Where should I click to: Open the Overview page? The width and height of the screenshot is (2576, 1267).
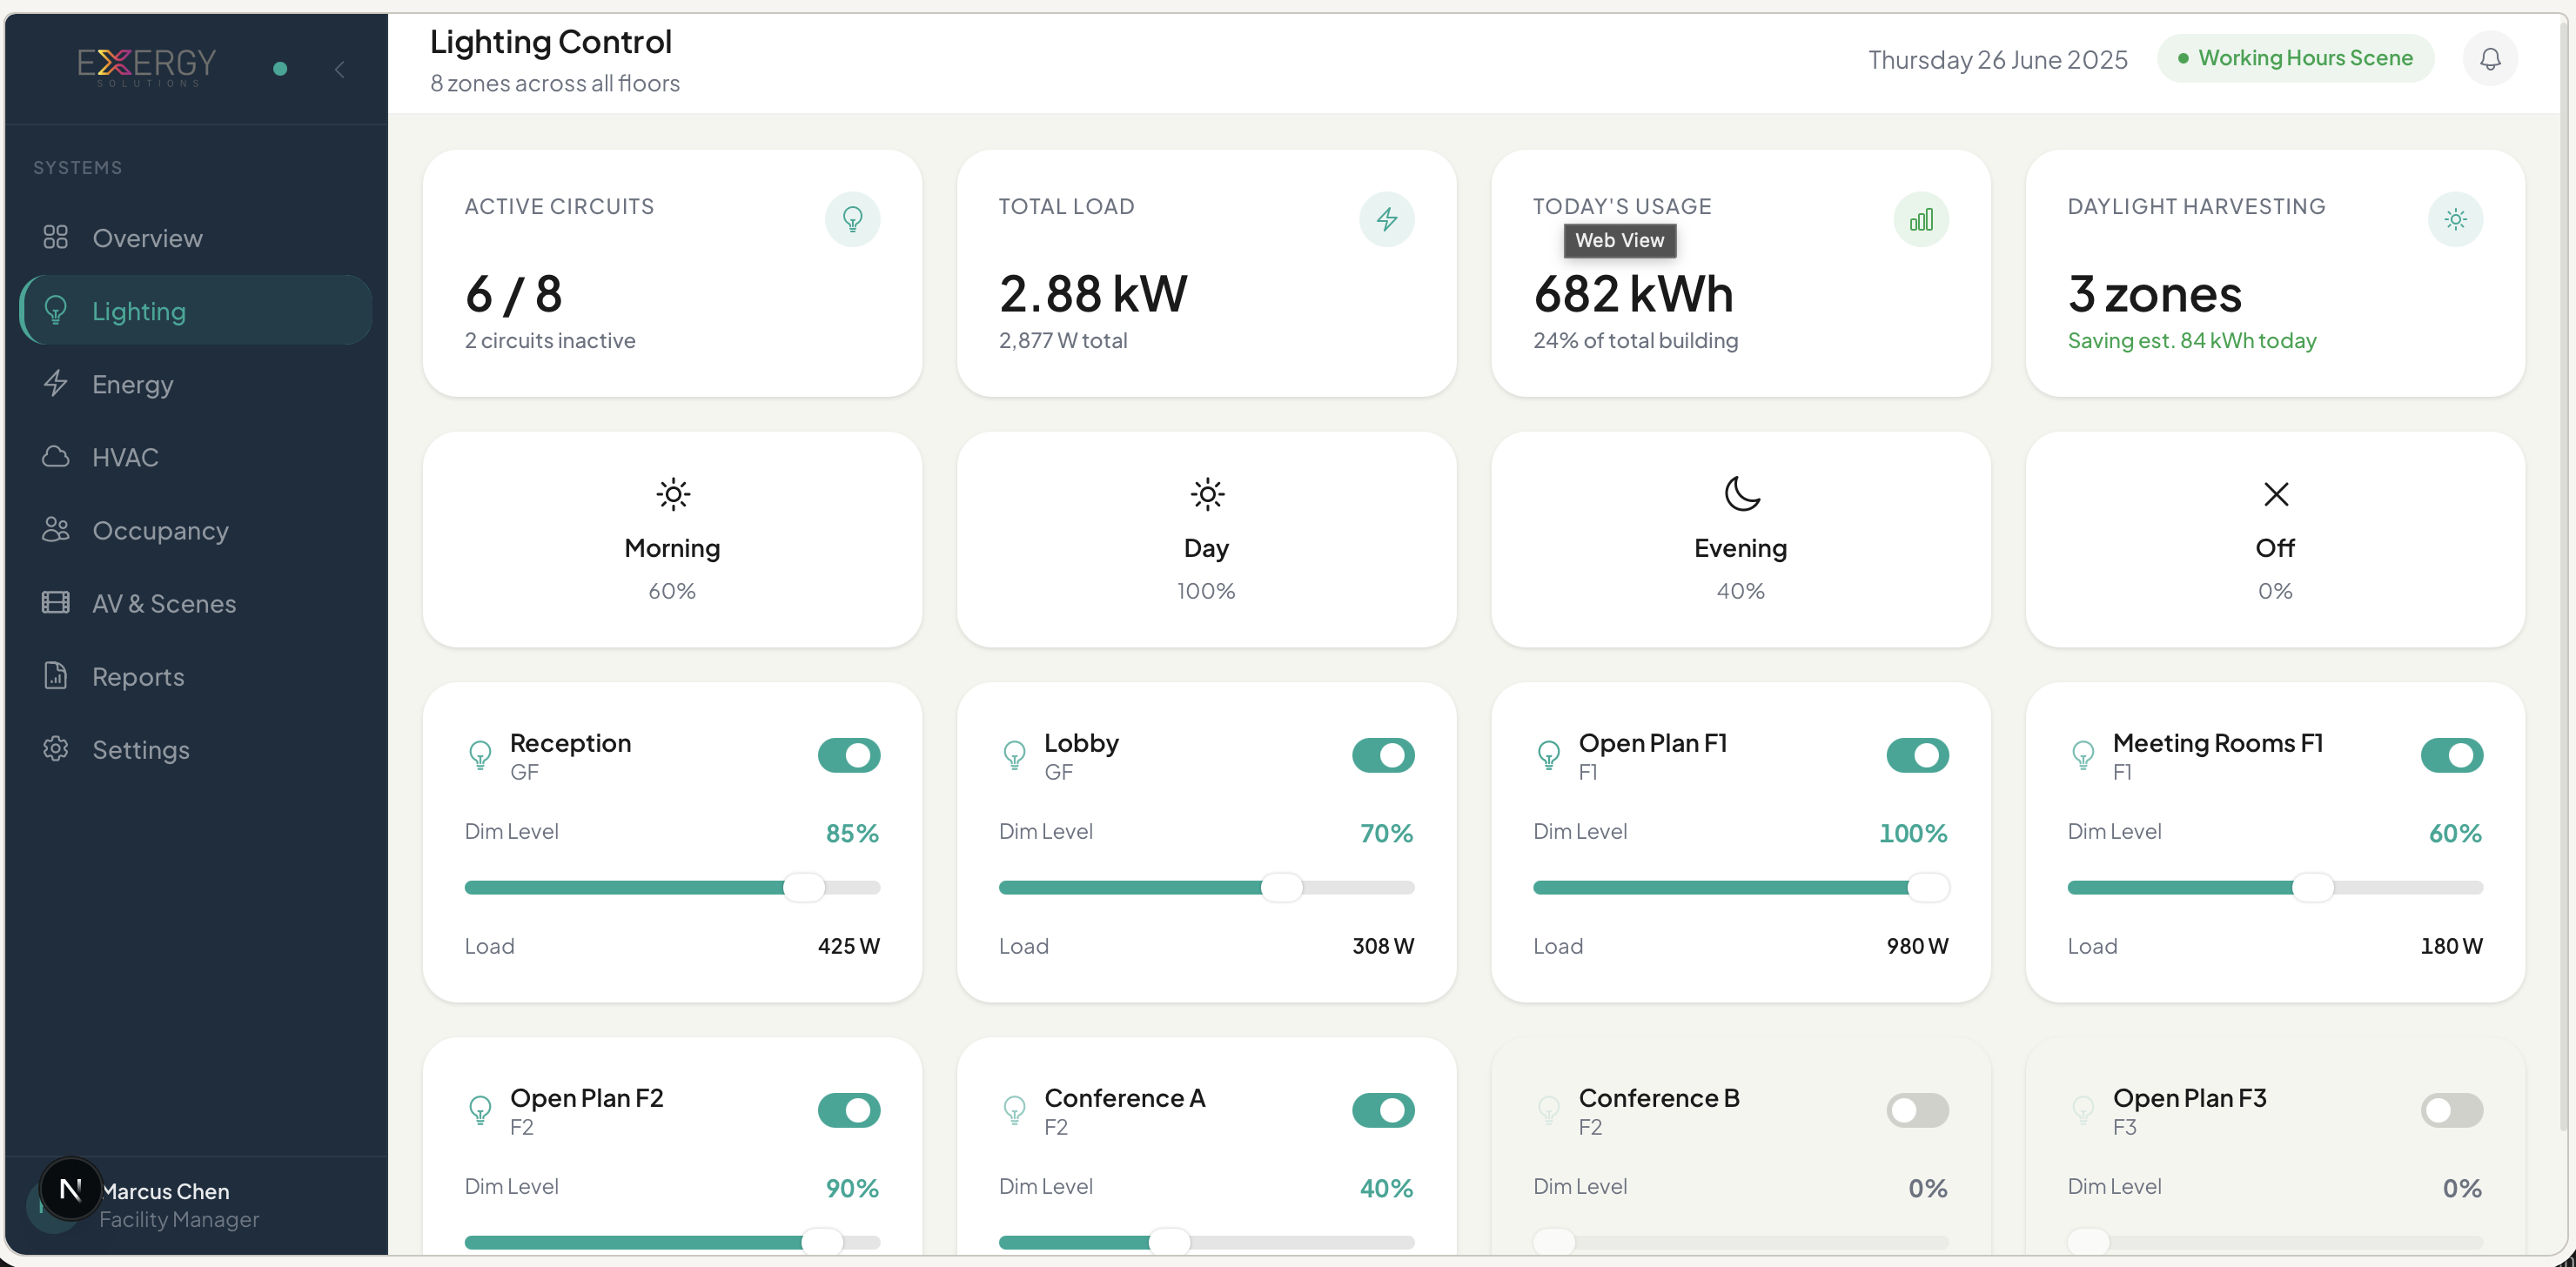(196, 238)
